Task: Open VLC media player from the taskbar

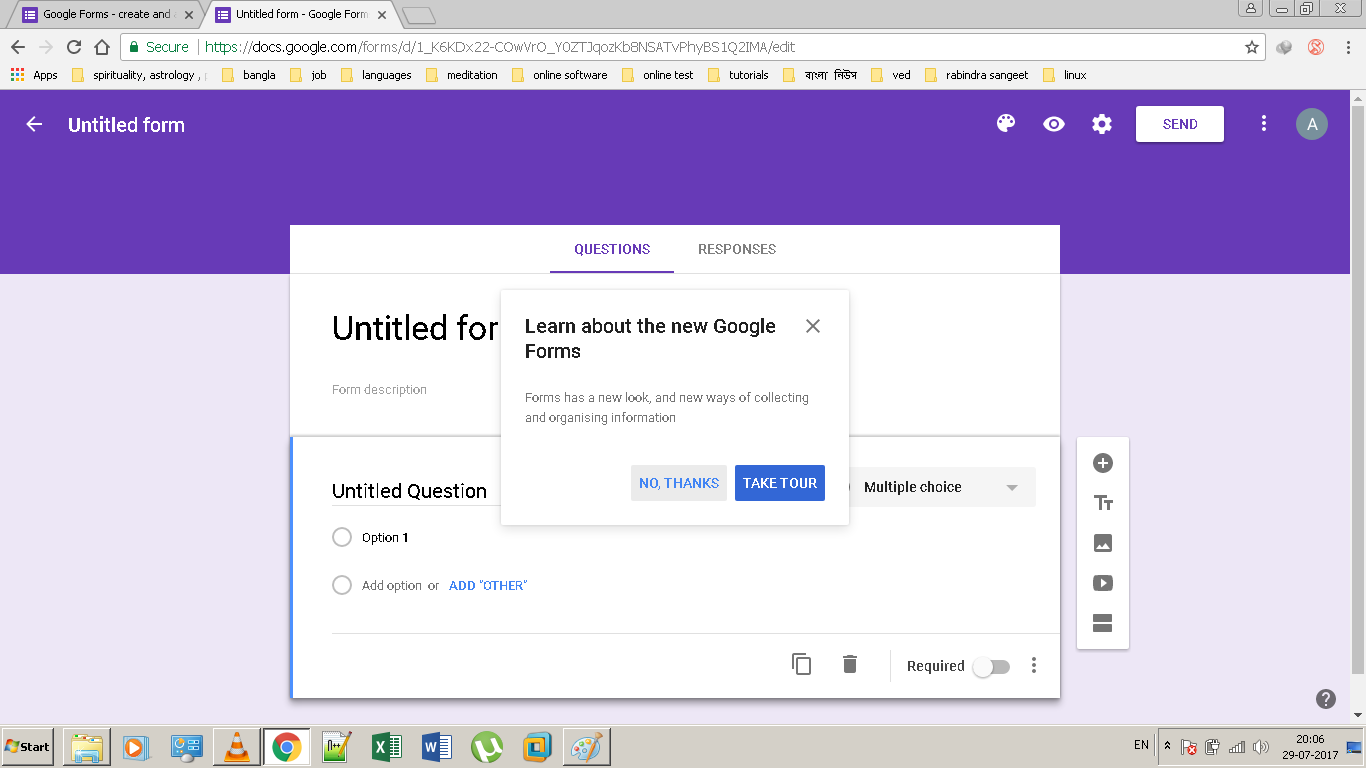Action: coord(237,747)
